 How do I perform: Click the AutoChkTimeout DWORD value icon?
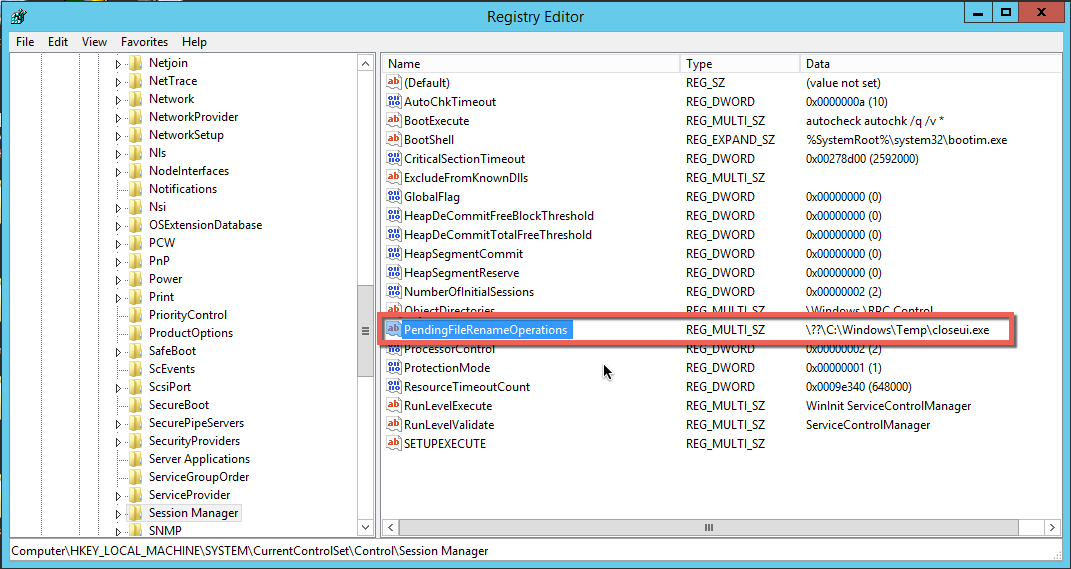click(x=393, y=102)
